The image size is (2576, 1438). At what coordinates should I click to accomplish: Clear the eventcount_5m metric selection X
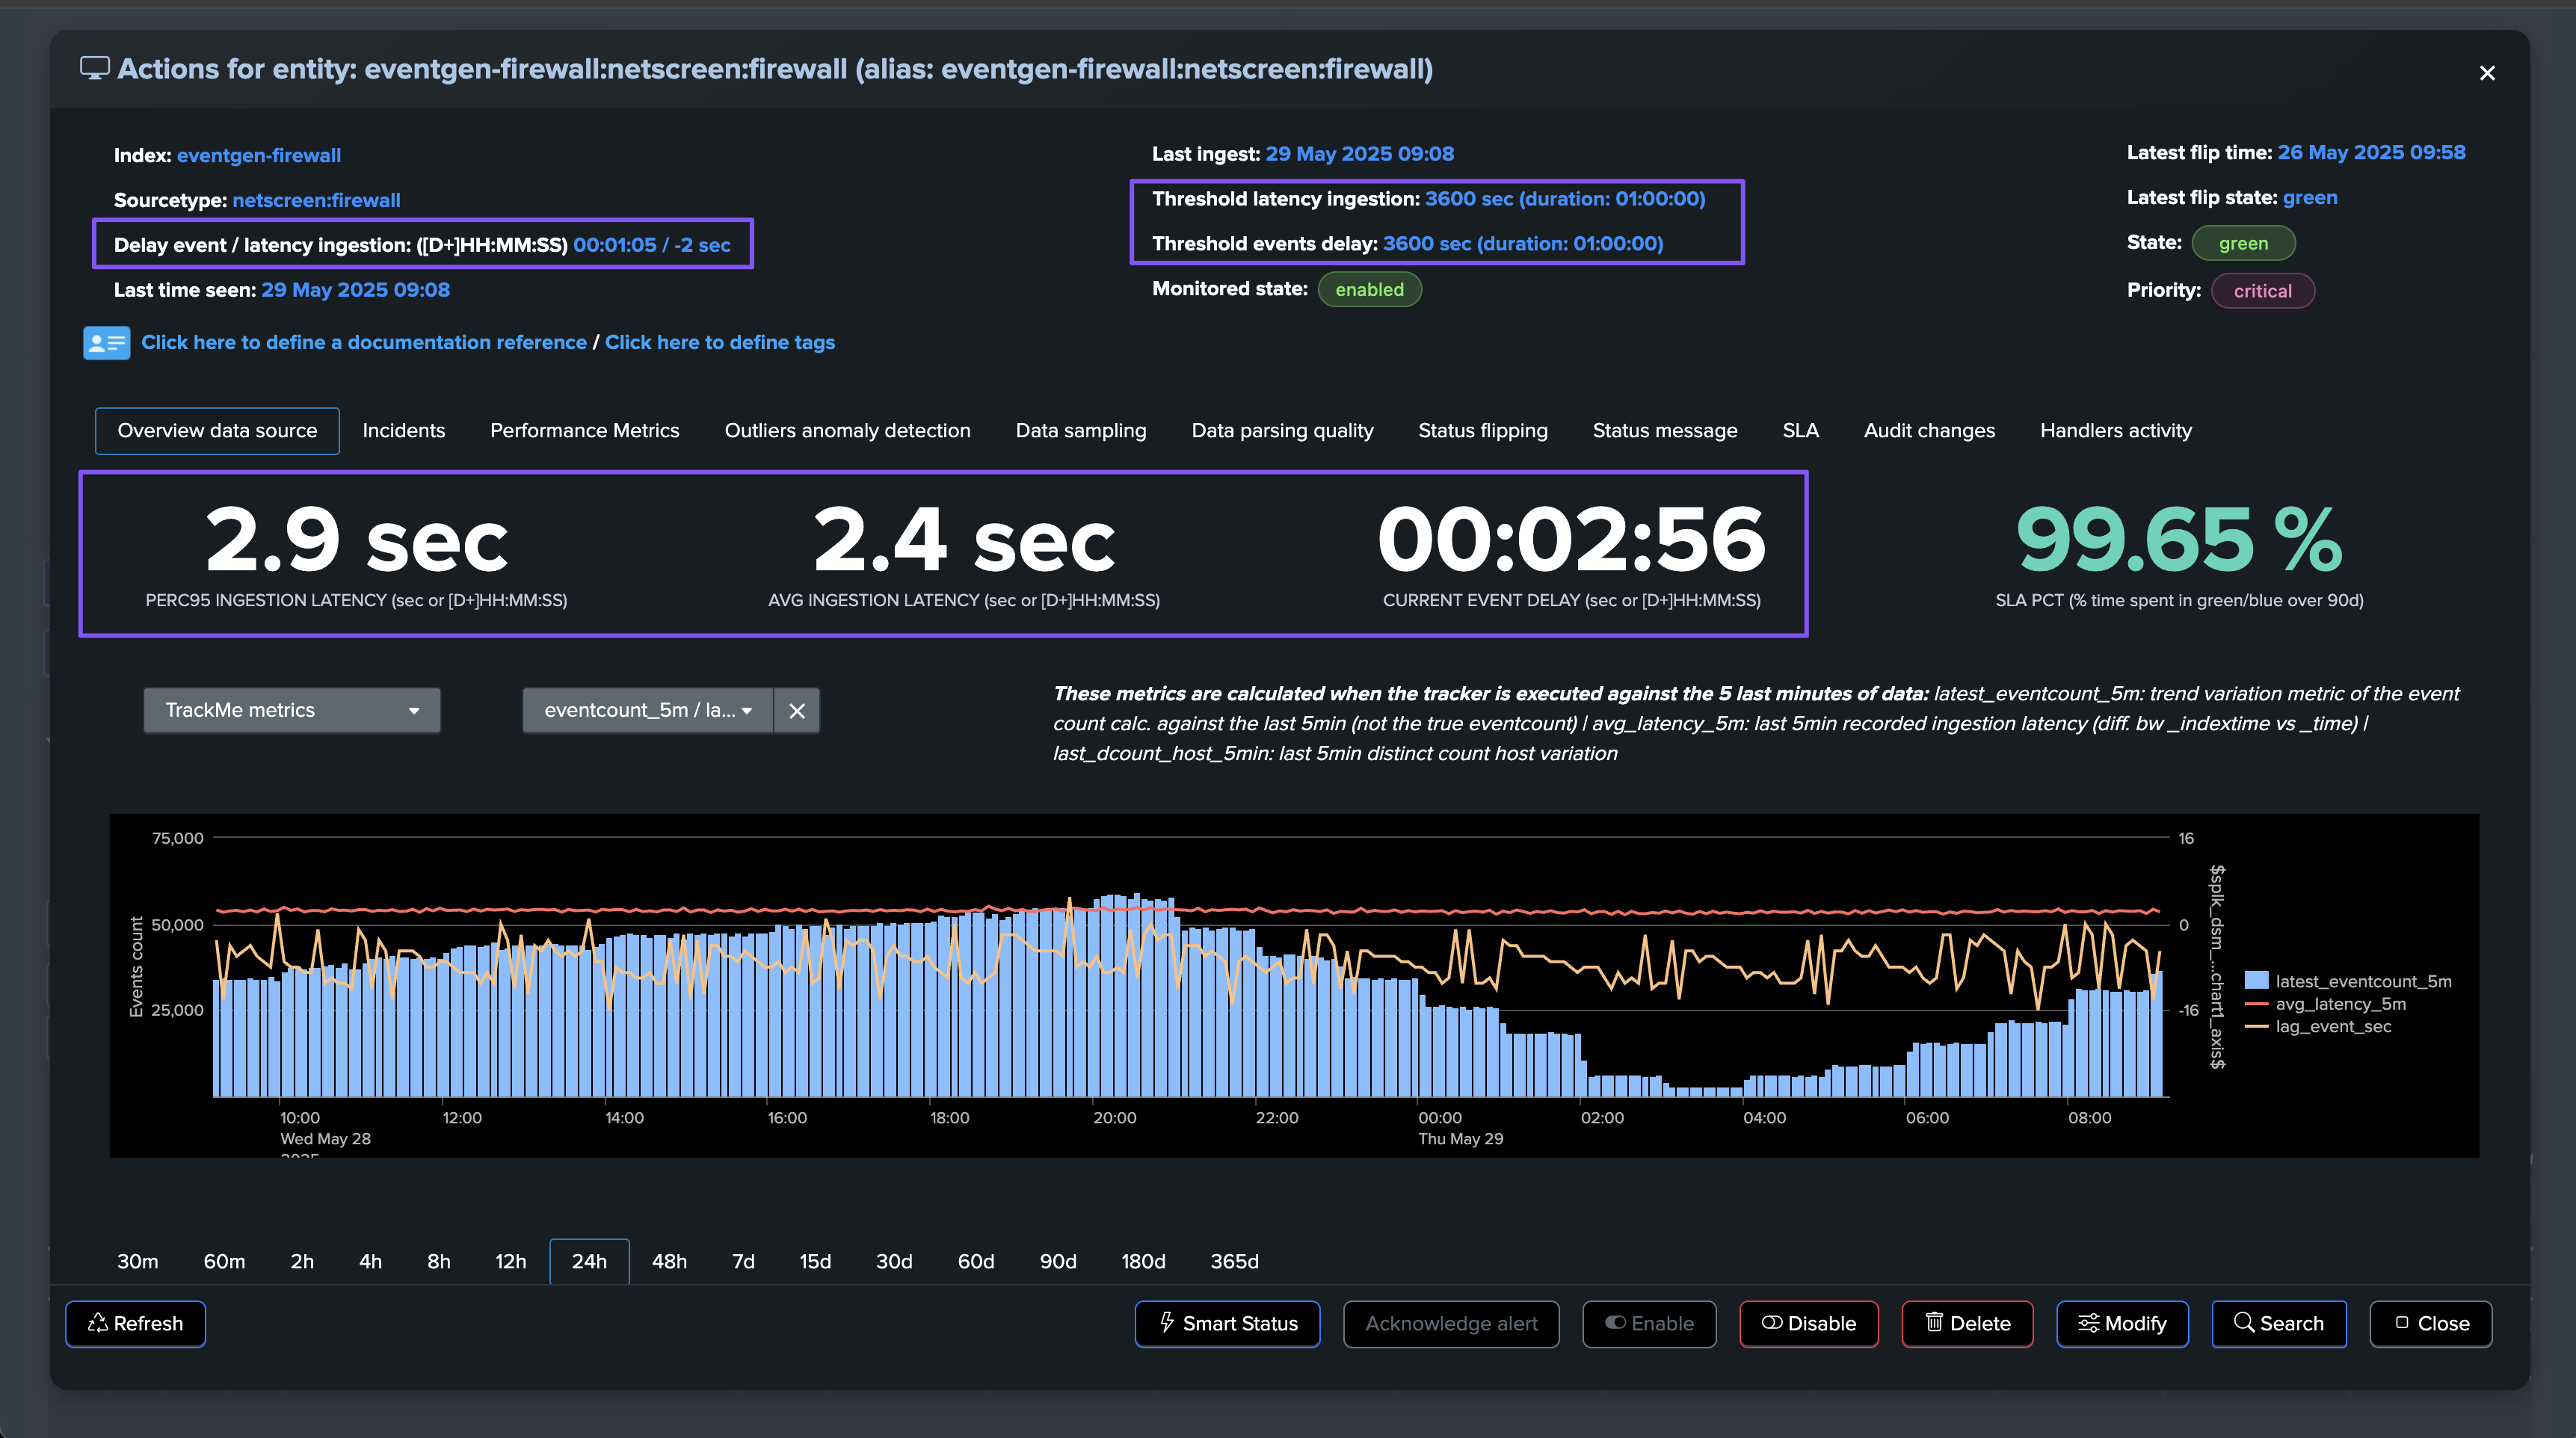point(797,711)
